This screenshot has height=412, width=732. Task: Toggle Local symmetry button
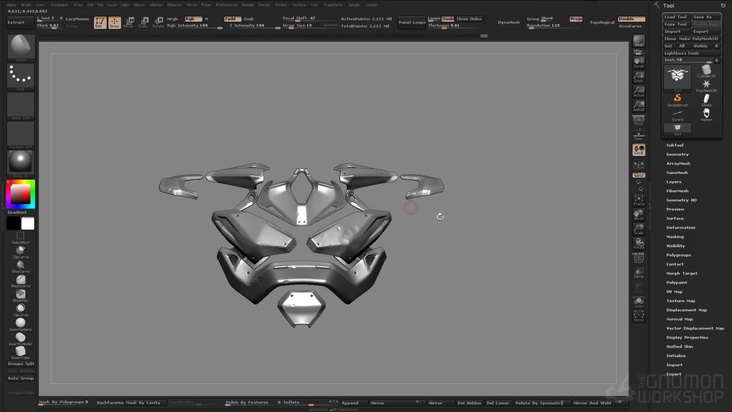tap(639, 150)
